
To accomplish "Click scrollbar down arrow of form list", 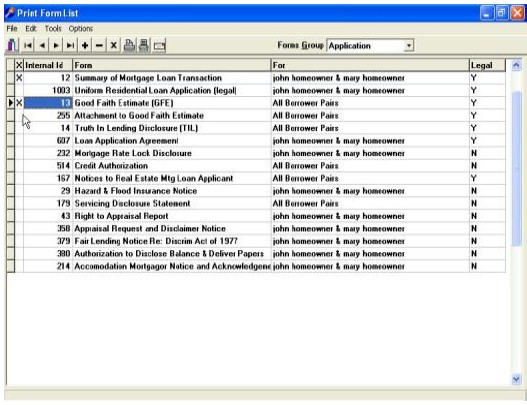I will [x=516, y=379].
